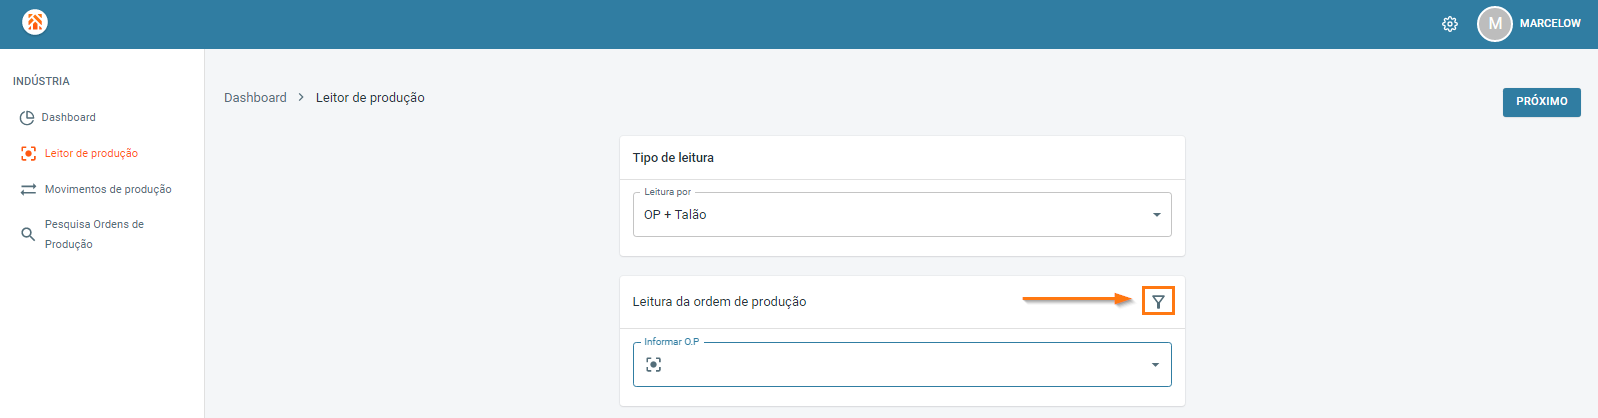Click the magnifier icon for Pesquisa Ordens
1598x418 pixels.
[x=28, y=234]
